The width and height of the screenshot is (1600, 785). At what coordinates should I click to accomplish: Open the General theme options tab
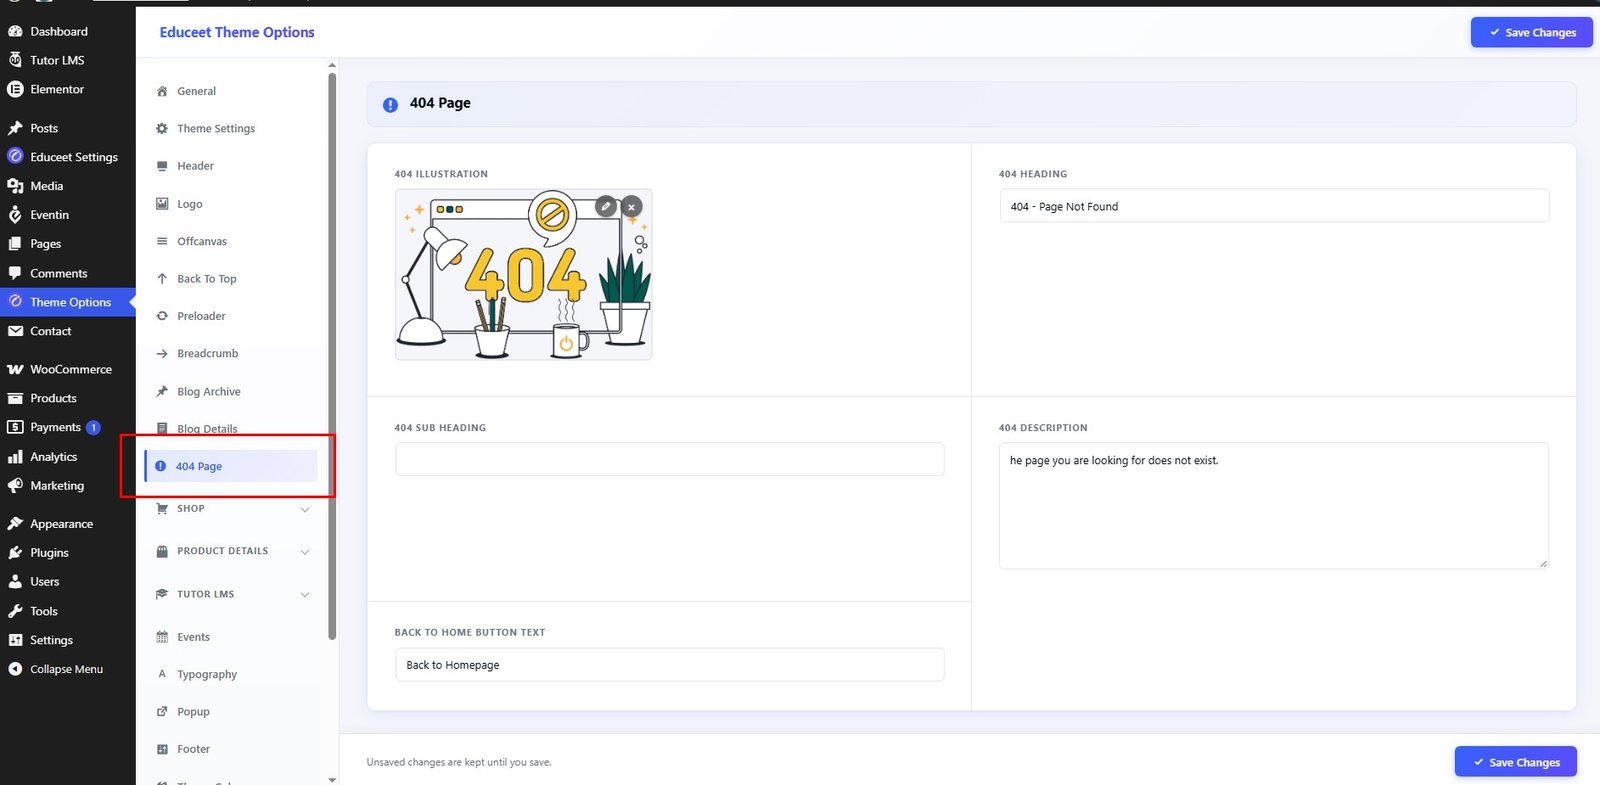click(x=196, y=91)
